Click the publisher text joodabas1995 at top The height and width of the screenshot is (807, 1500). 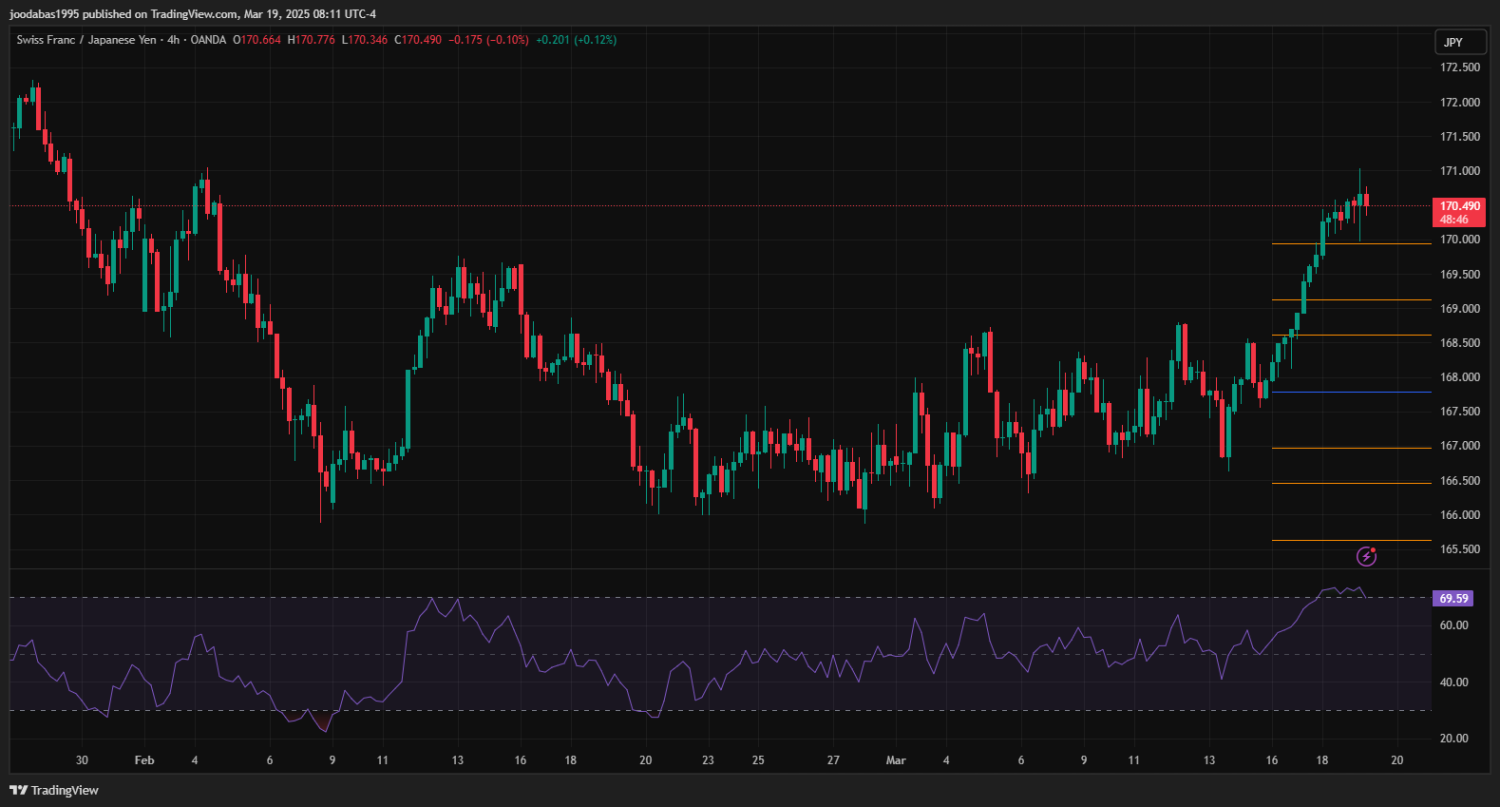tap(45, 14)
